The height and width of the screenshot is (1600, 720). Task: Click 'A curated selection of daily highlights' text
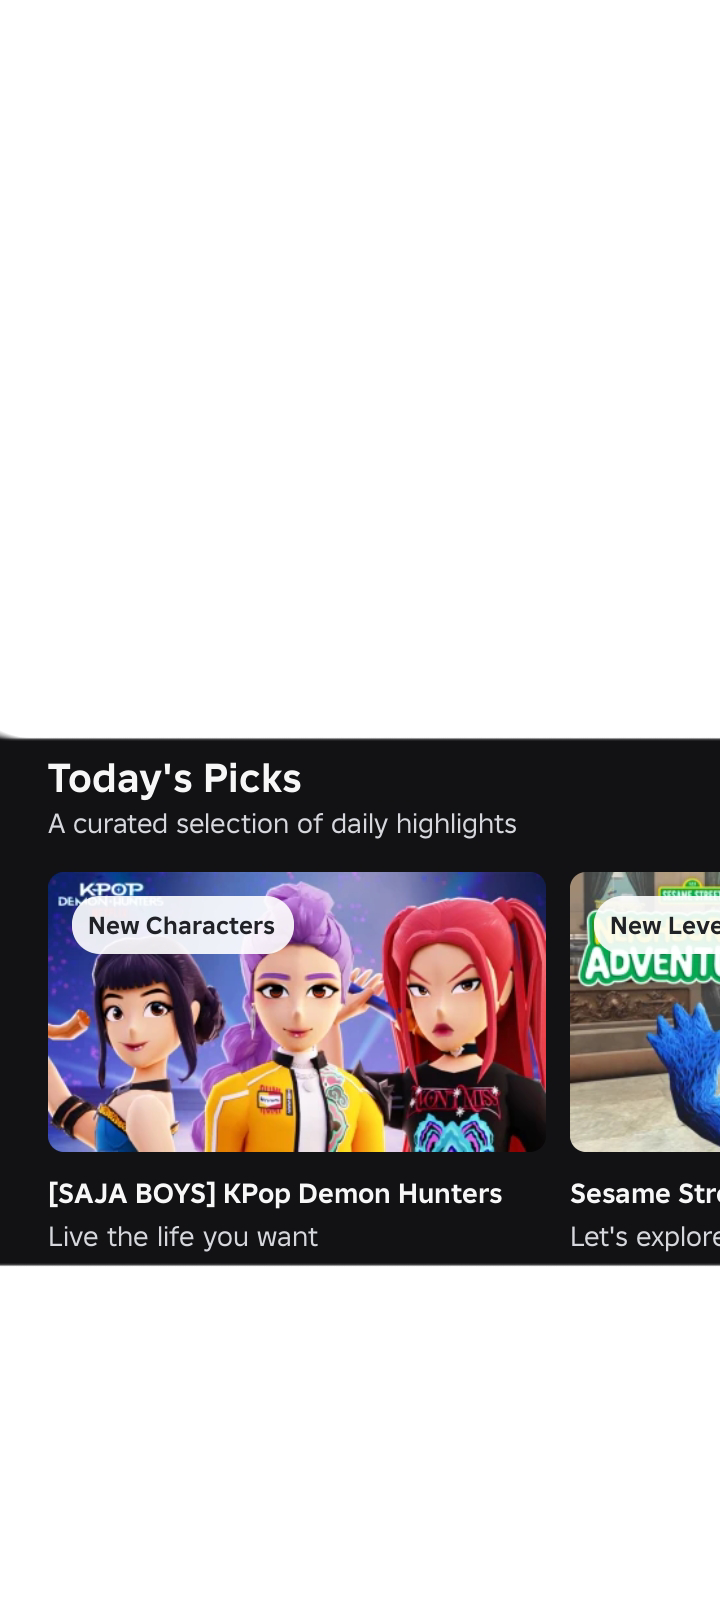point(282,823)
